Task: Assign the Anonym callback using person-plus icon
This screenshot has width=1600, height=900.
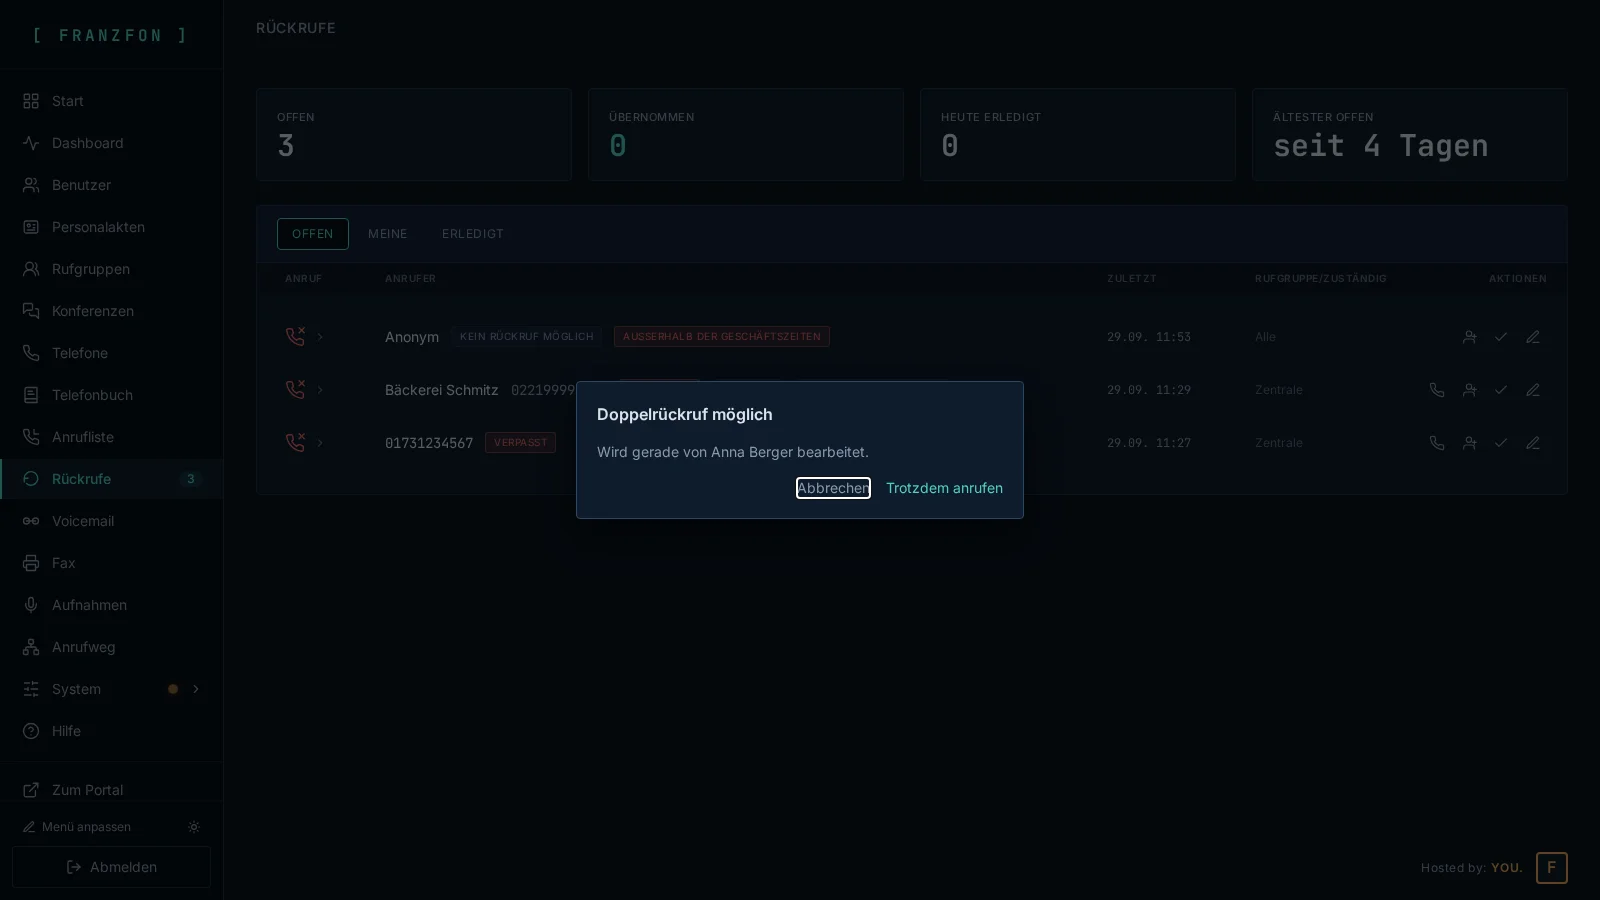Action: pyautogui.click(x=1469, y=337)
